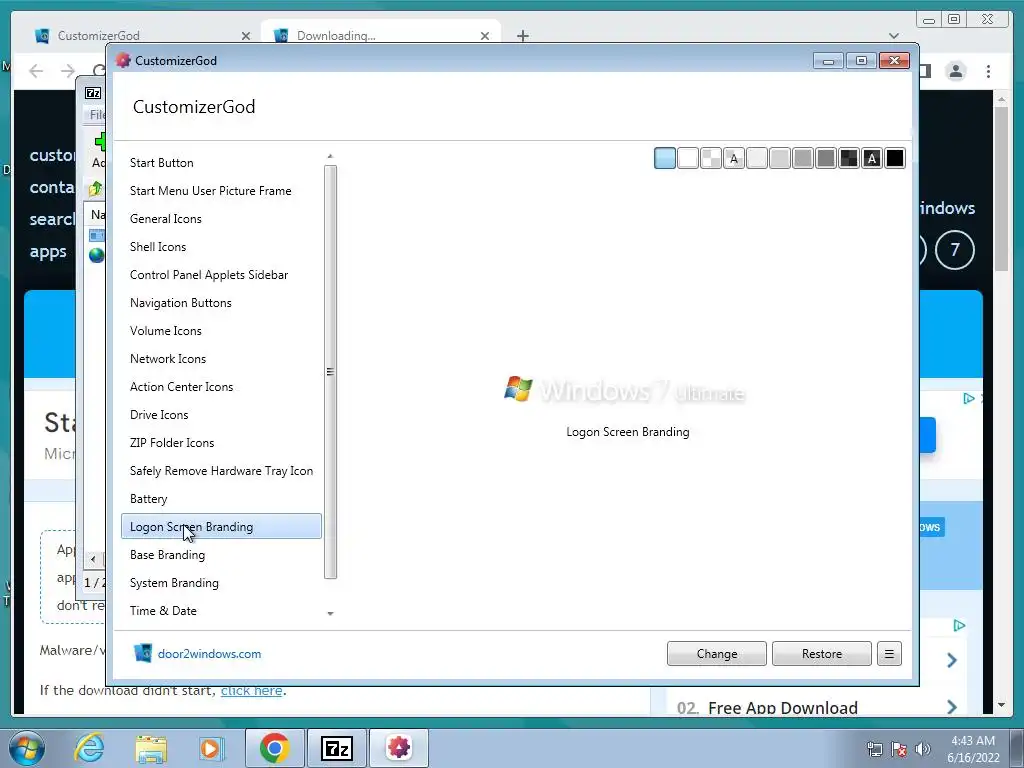Select System Branding category

coord(221,583)
